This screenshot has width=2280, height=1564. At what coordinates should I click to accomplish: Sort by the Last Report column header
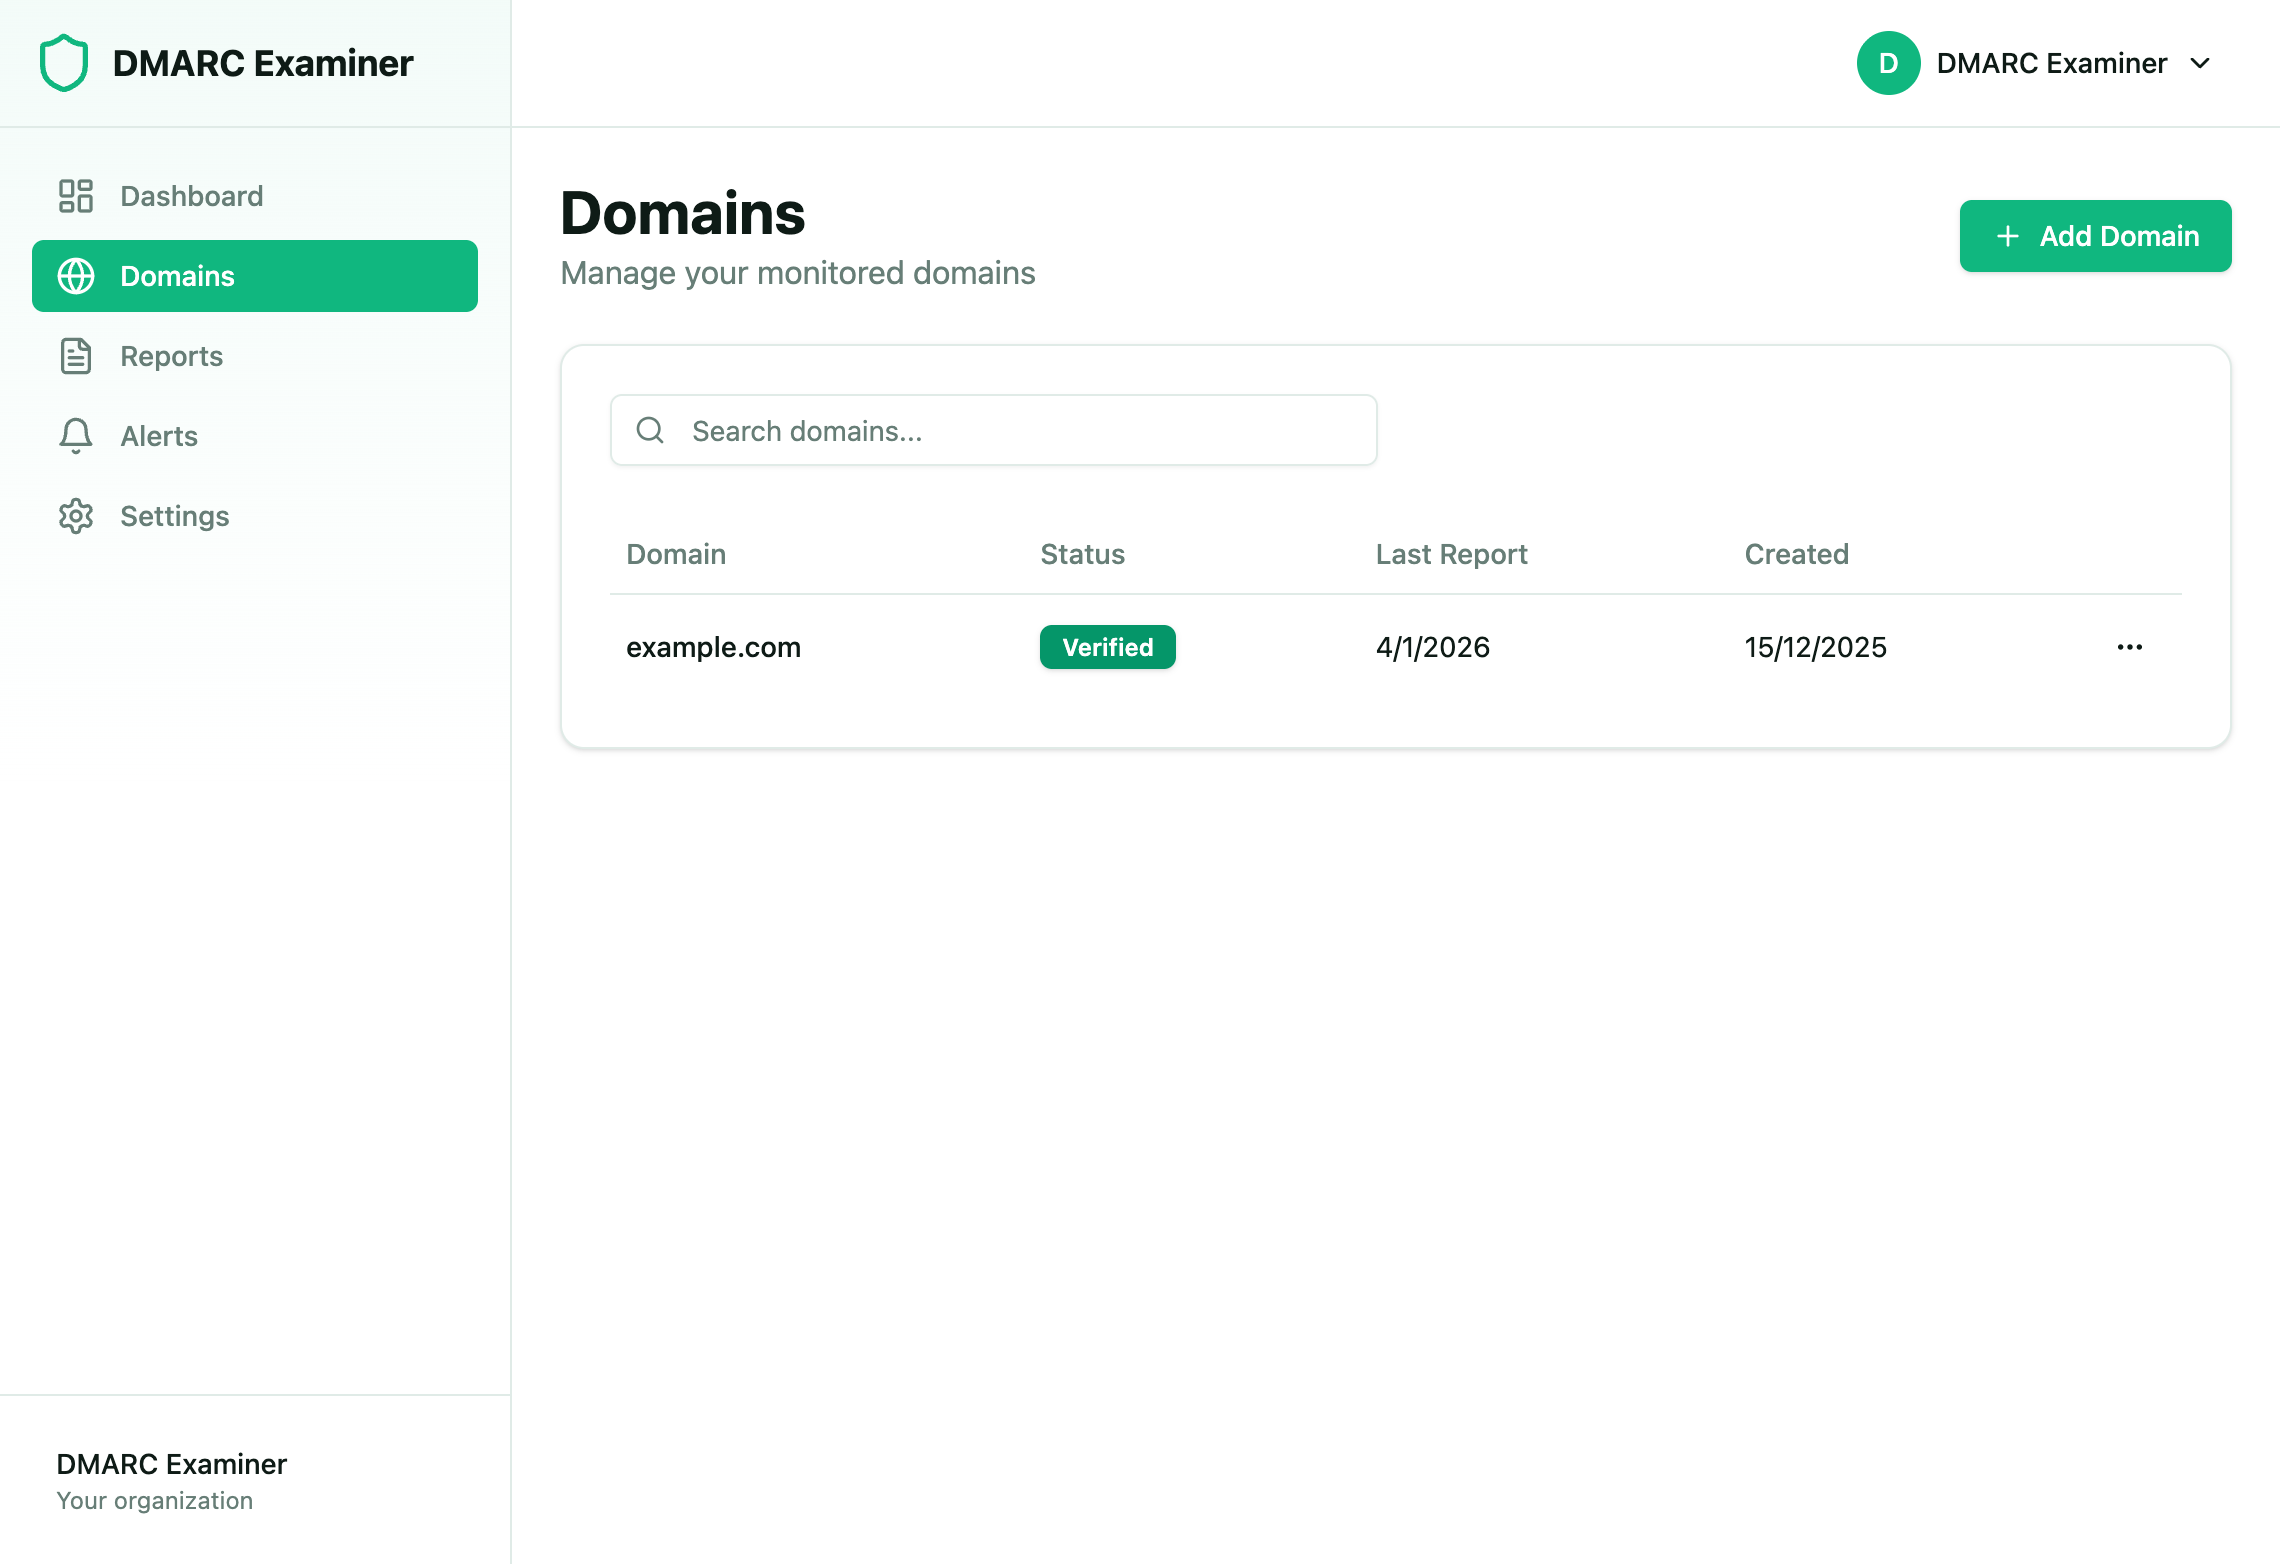tap(1451, 554)
